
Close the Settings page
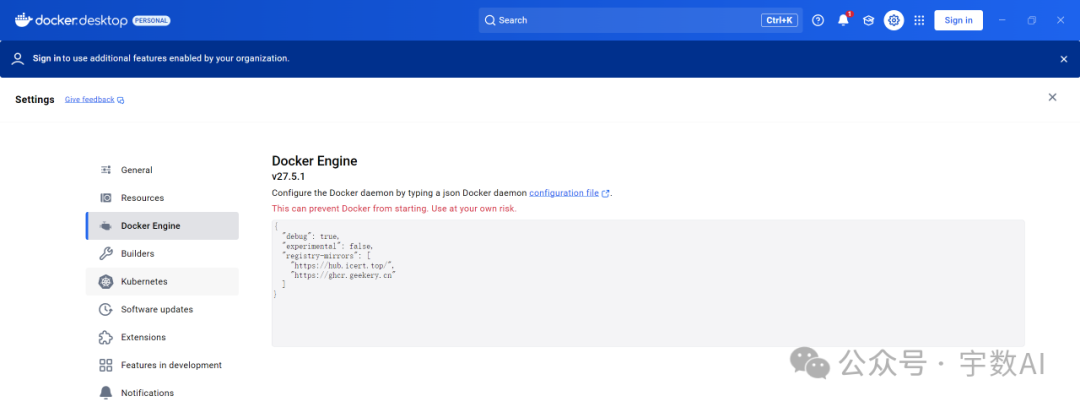click(1052, 97)
